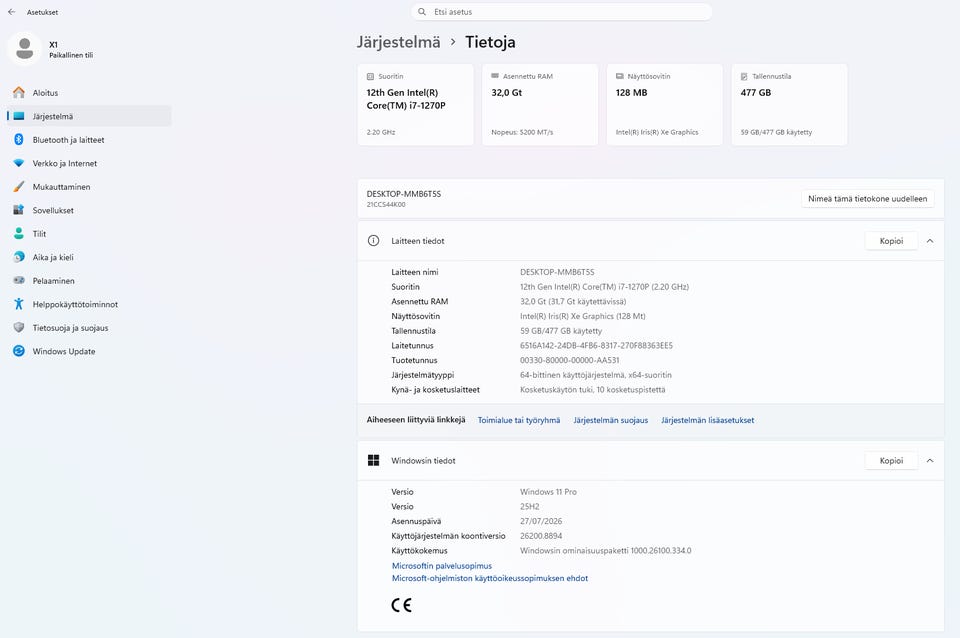Viewport: 960px width, 638px height.
Task: Open the Pelaaminen gaming icon
Action: [x=19, y=280]
